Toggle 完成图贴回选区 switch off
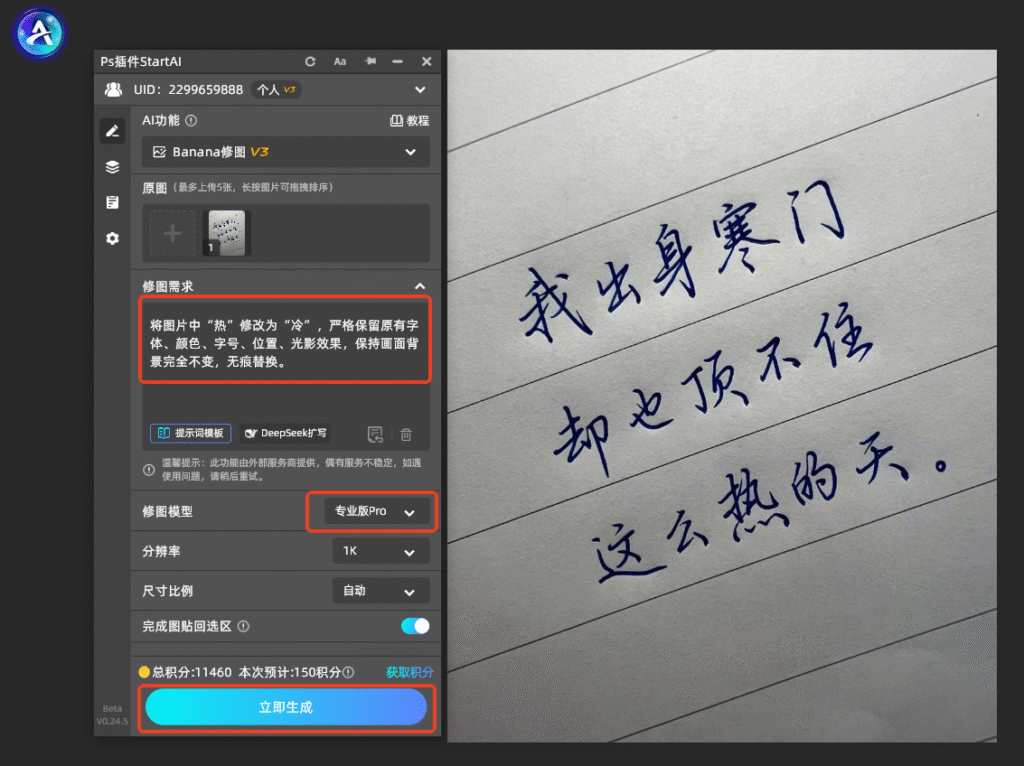The height and width of the screenshot is (766, 1024). pos(415,626)
